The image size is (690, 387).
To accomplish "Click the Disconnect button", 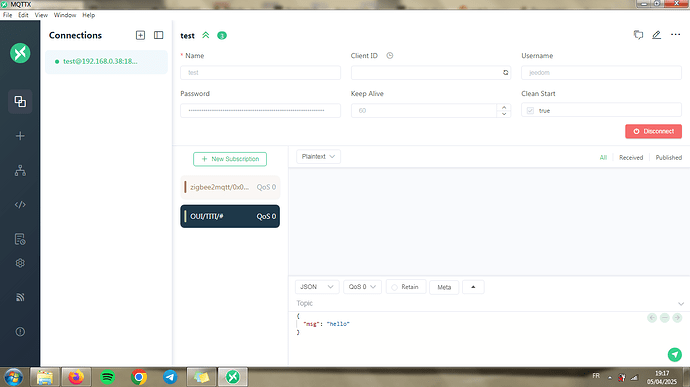I will (653, 131).
